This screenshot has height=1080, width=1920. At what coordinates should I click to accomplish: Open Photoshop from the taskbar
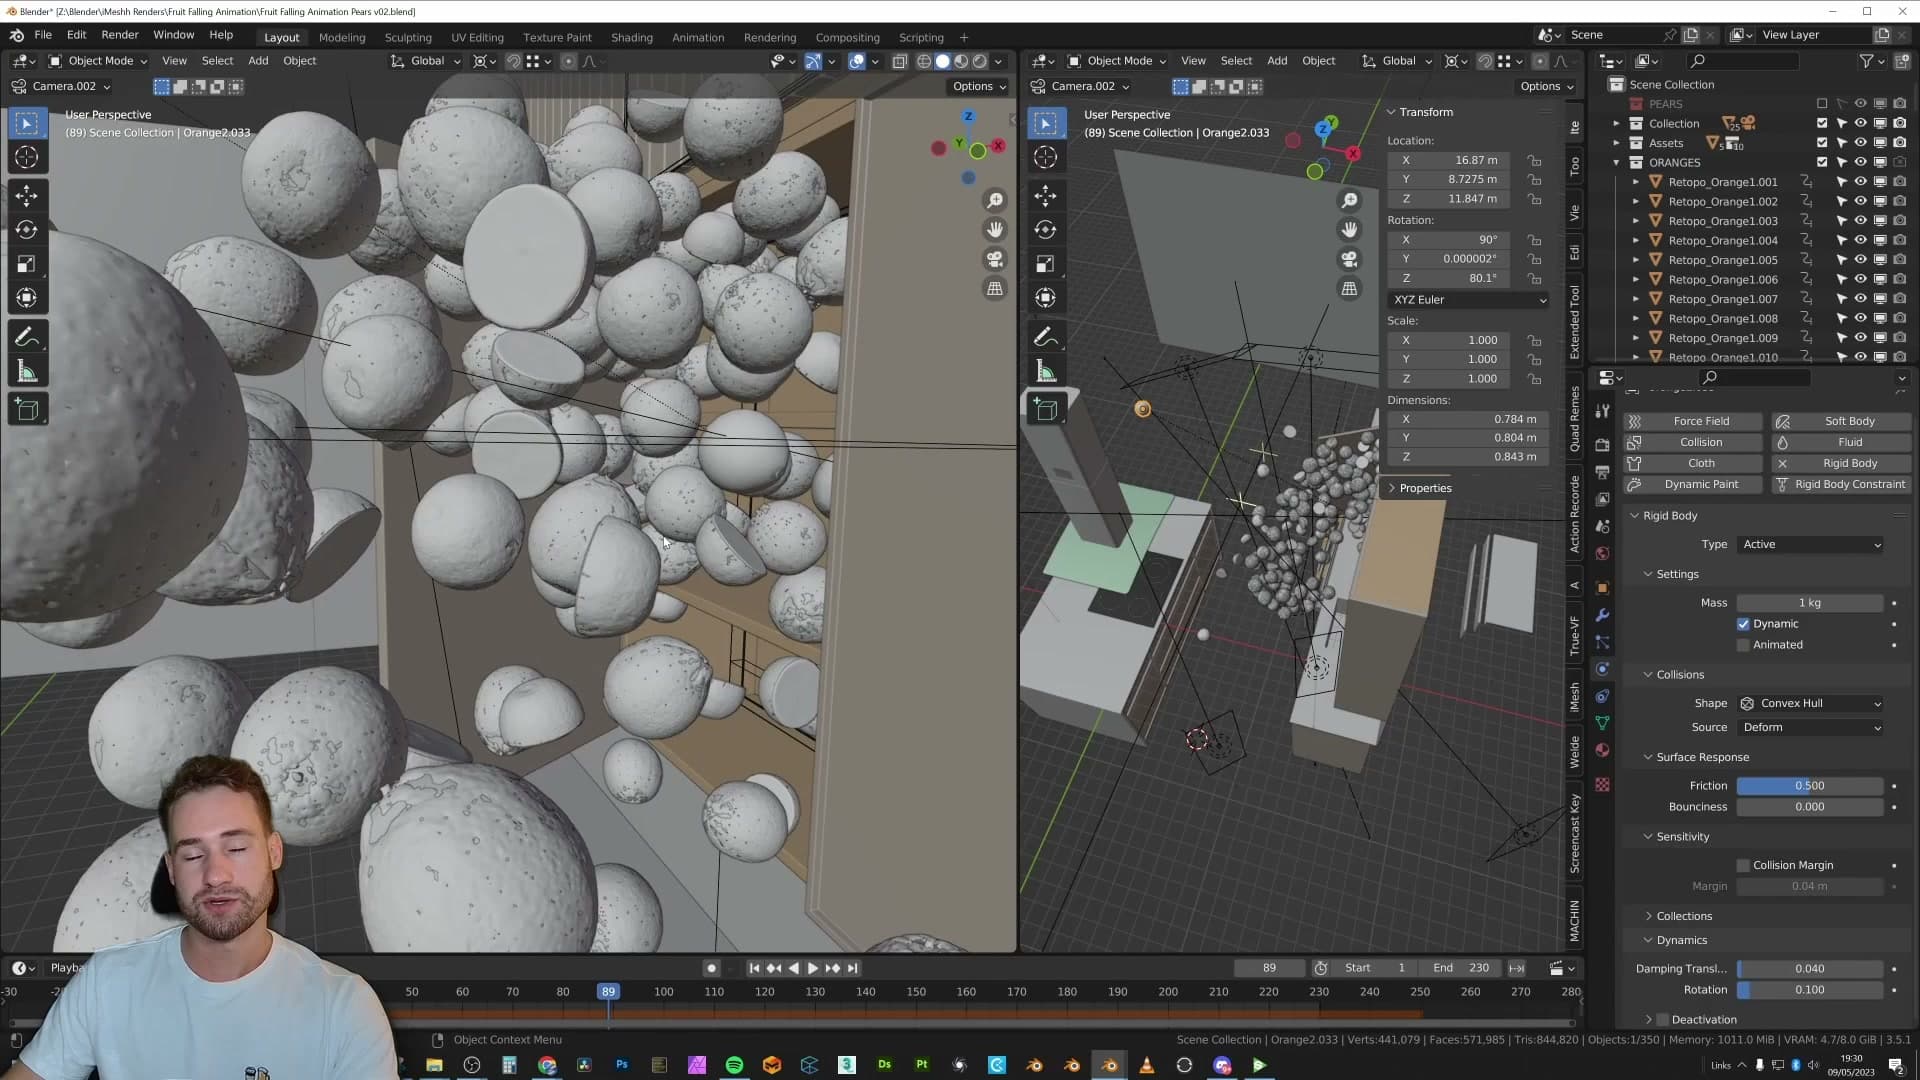[x=622, y=1065]
